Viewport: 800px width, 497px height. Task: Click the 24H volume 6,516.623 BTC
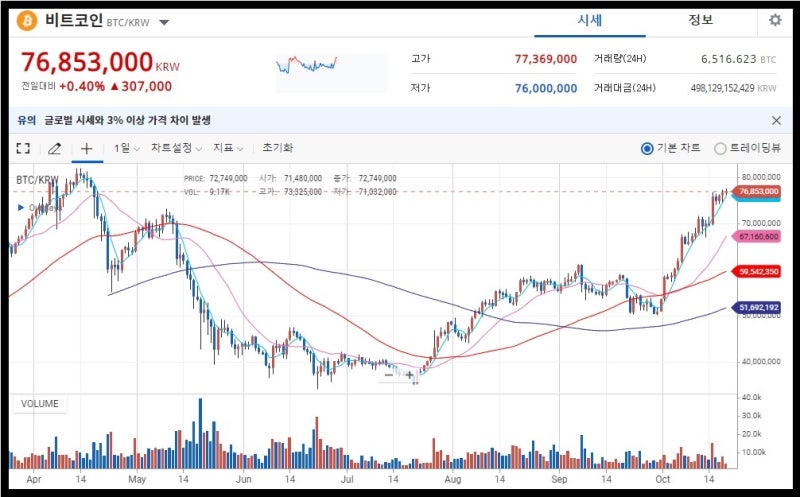tap(738, 59)
